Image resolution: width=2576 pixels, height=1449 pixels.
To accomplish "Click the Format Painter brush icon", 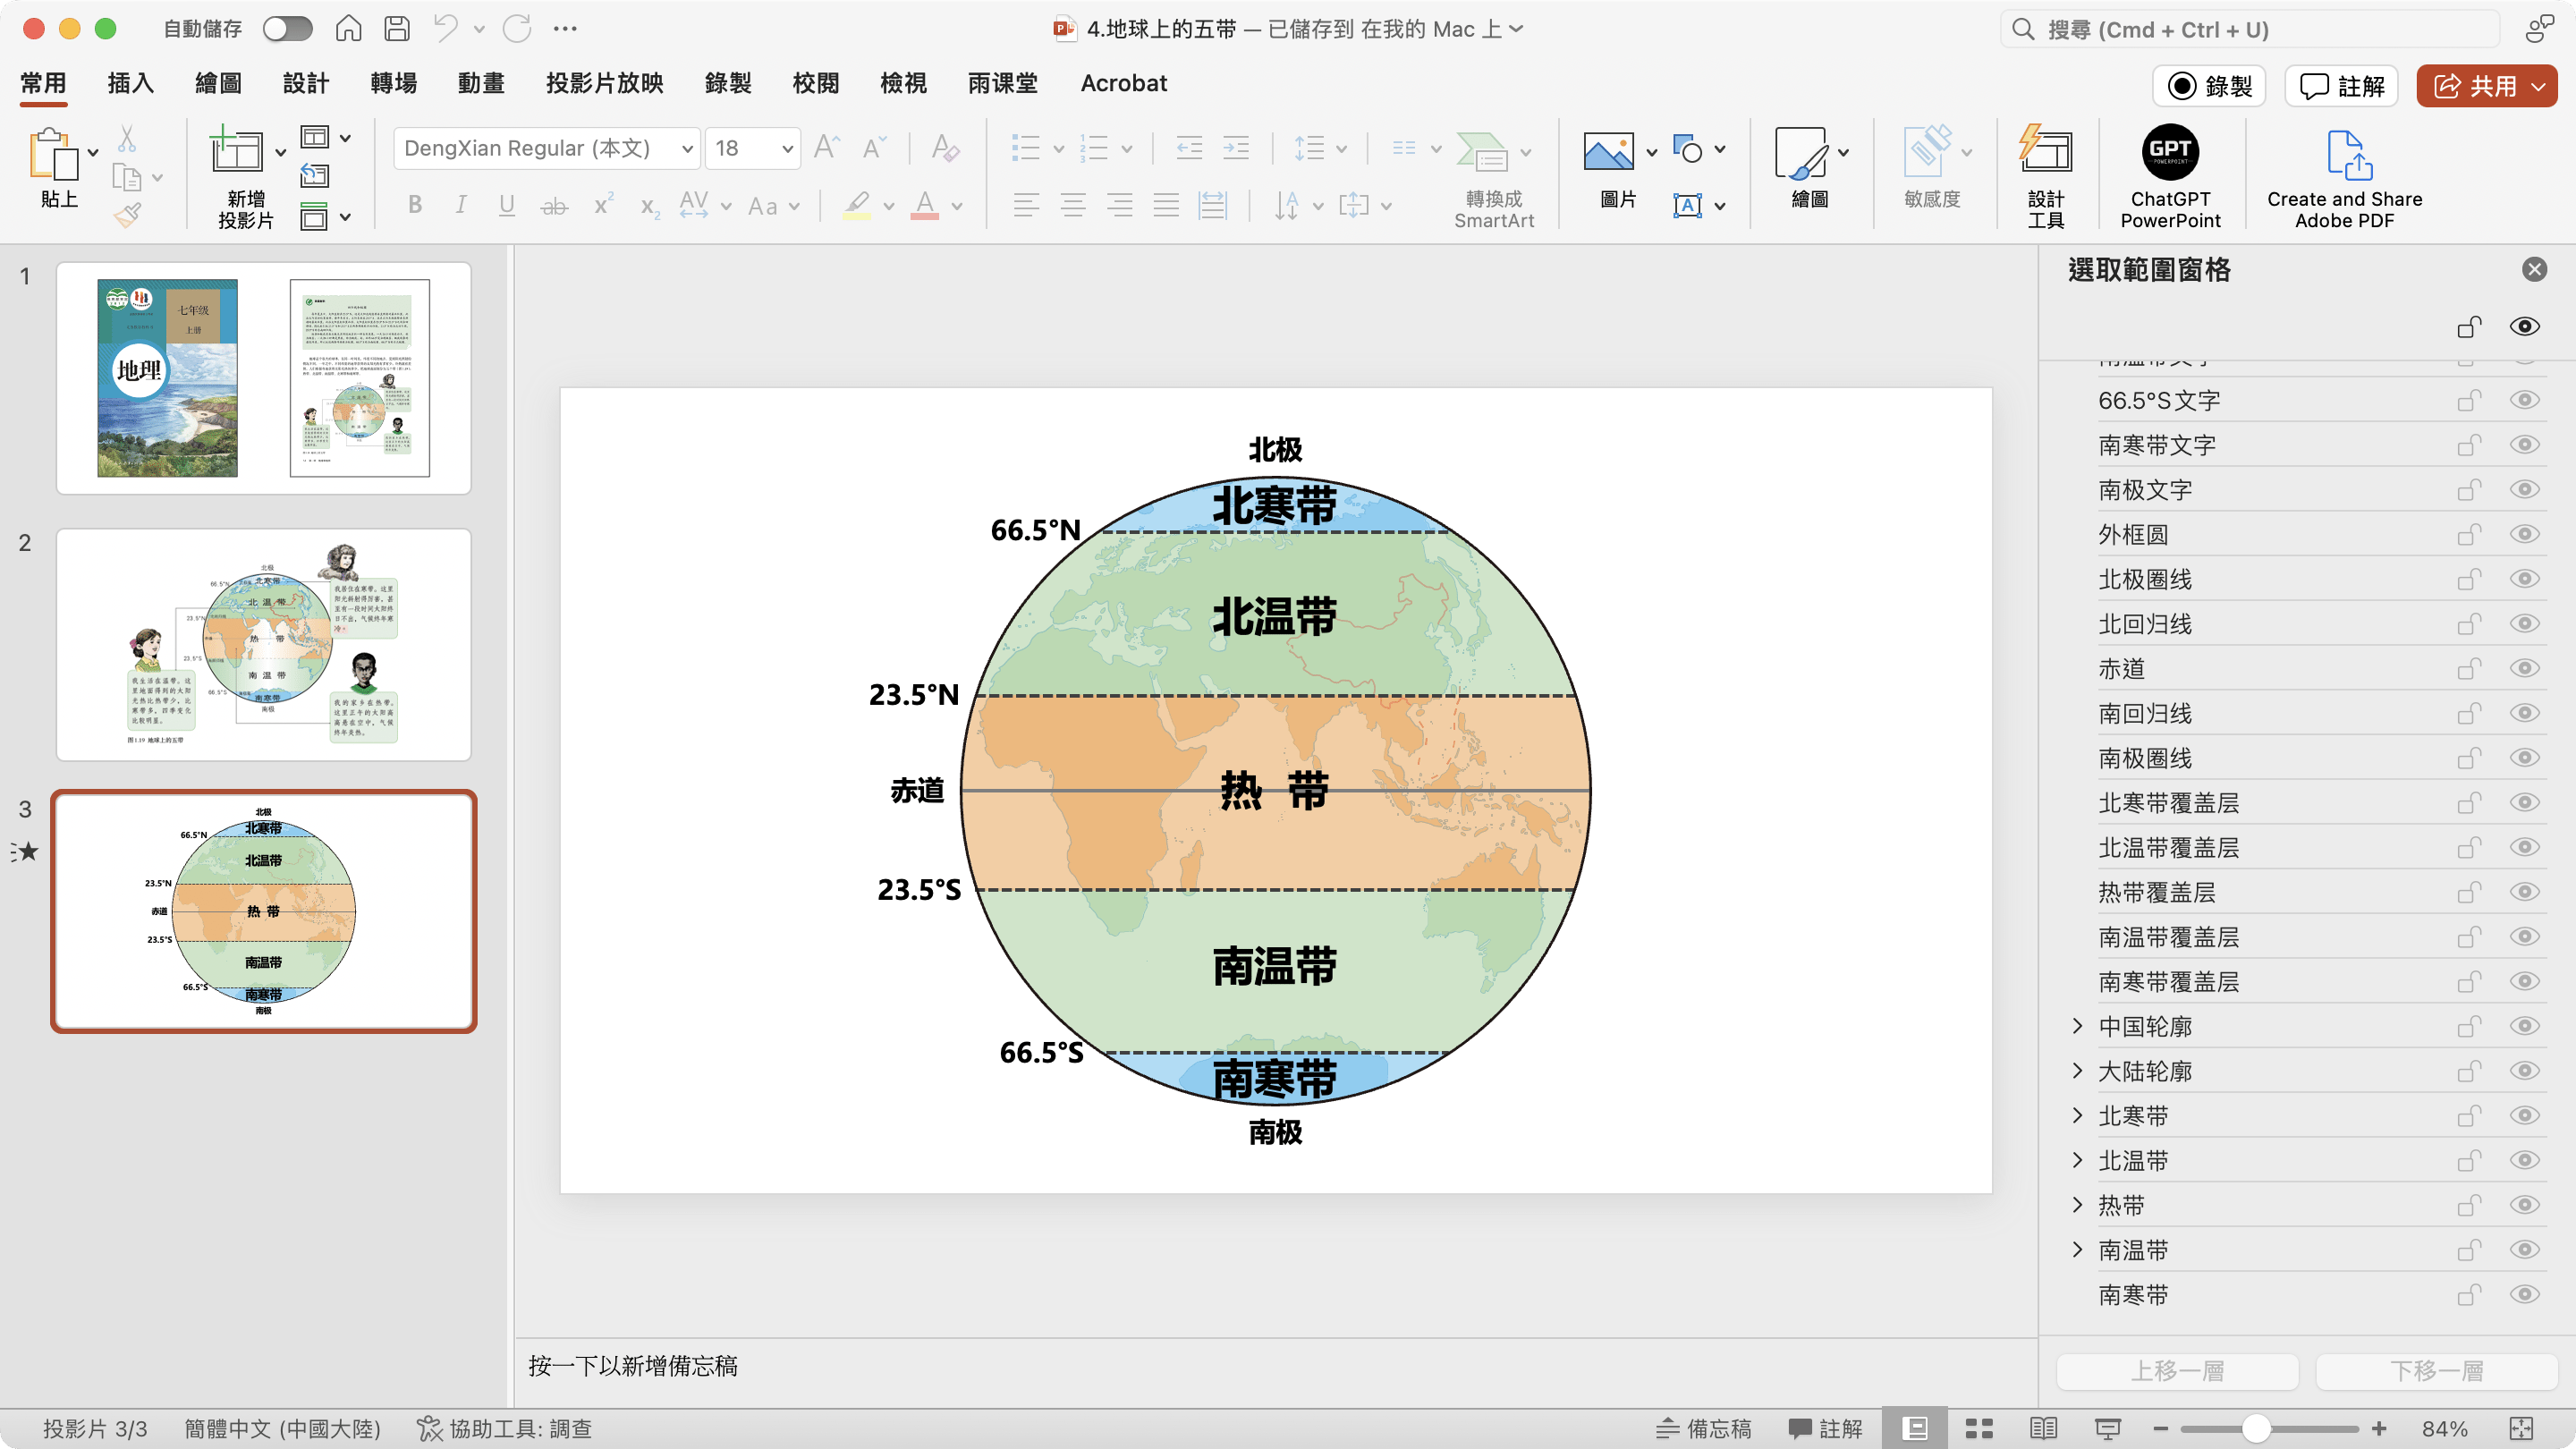I will pos(127,215).
